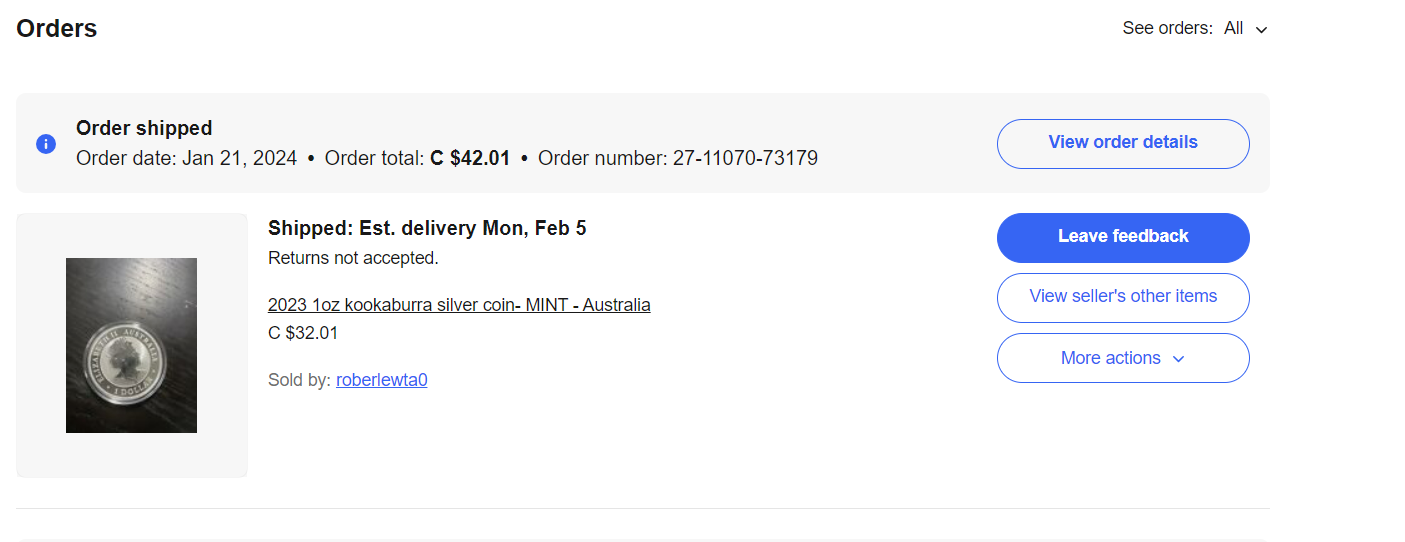Image resolution: width=1405 pixels, height=542 pixels.
Task: Open the kookaburra silver coin listing link
Action: [x=459, y=305]
